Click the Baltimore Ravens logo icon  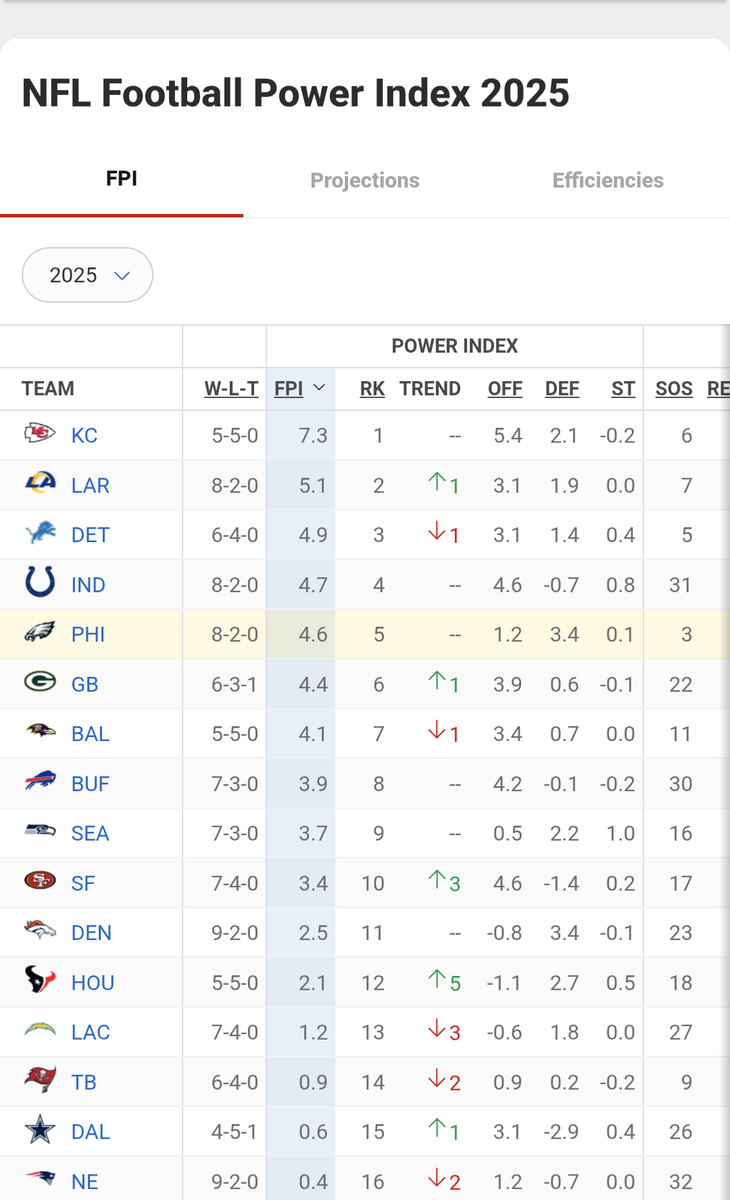tap(40, 733)
